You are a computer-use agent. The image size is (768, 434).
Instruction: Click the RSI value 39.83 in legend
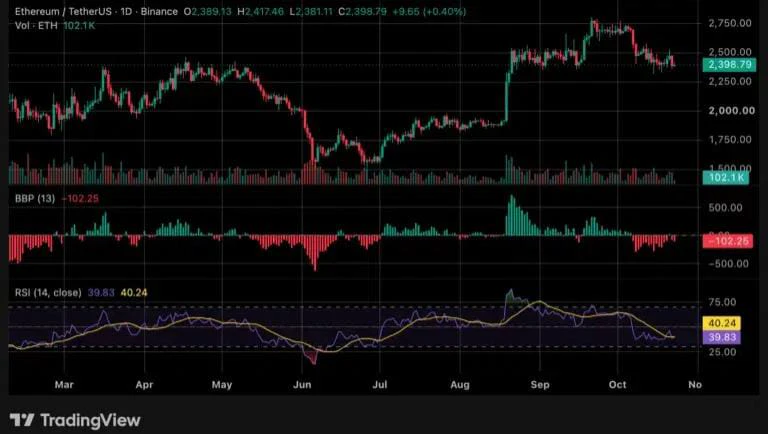tap(101, 292)
